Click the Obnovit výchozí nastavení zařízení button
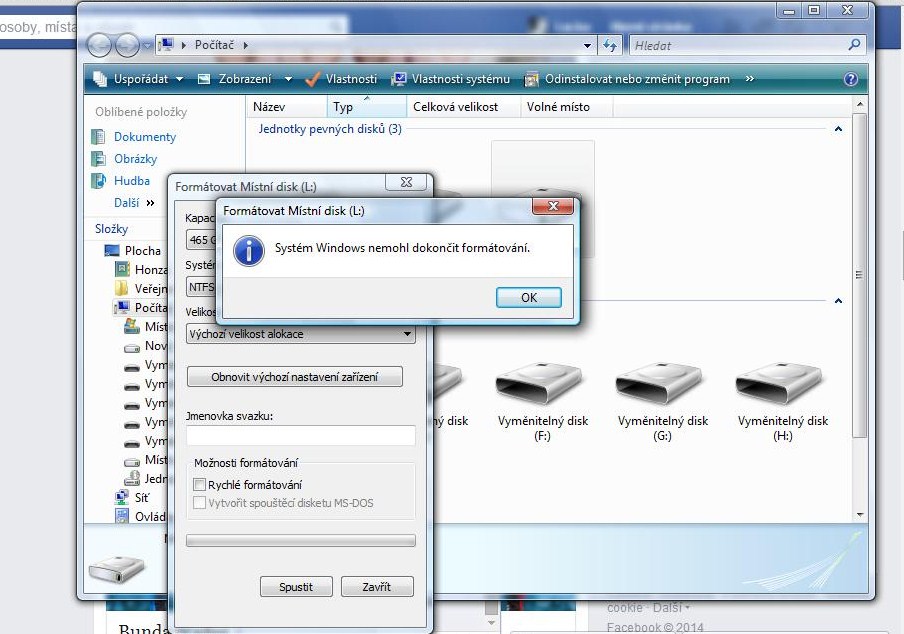 (293, 377)
